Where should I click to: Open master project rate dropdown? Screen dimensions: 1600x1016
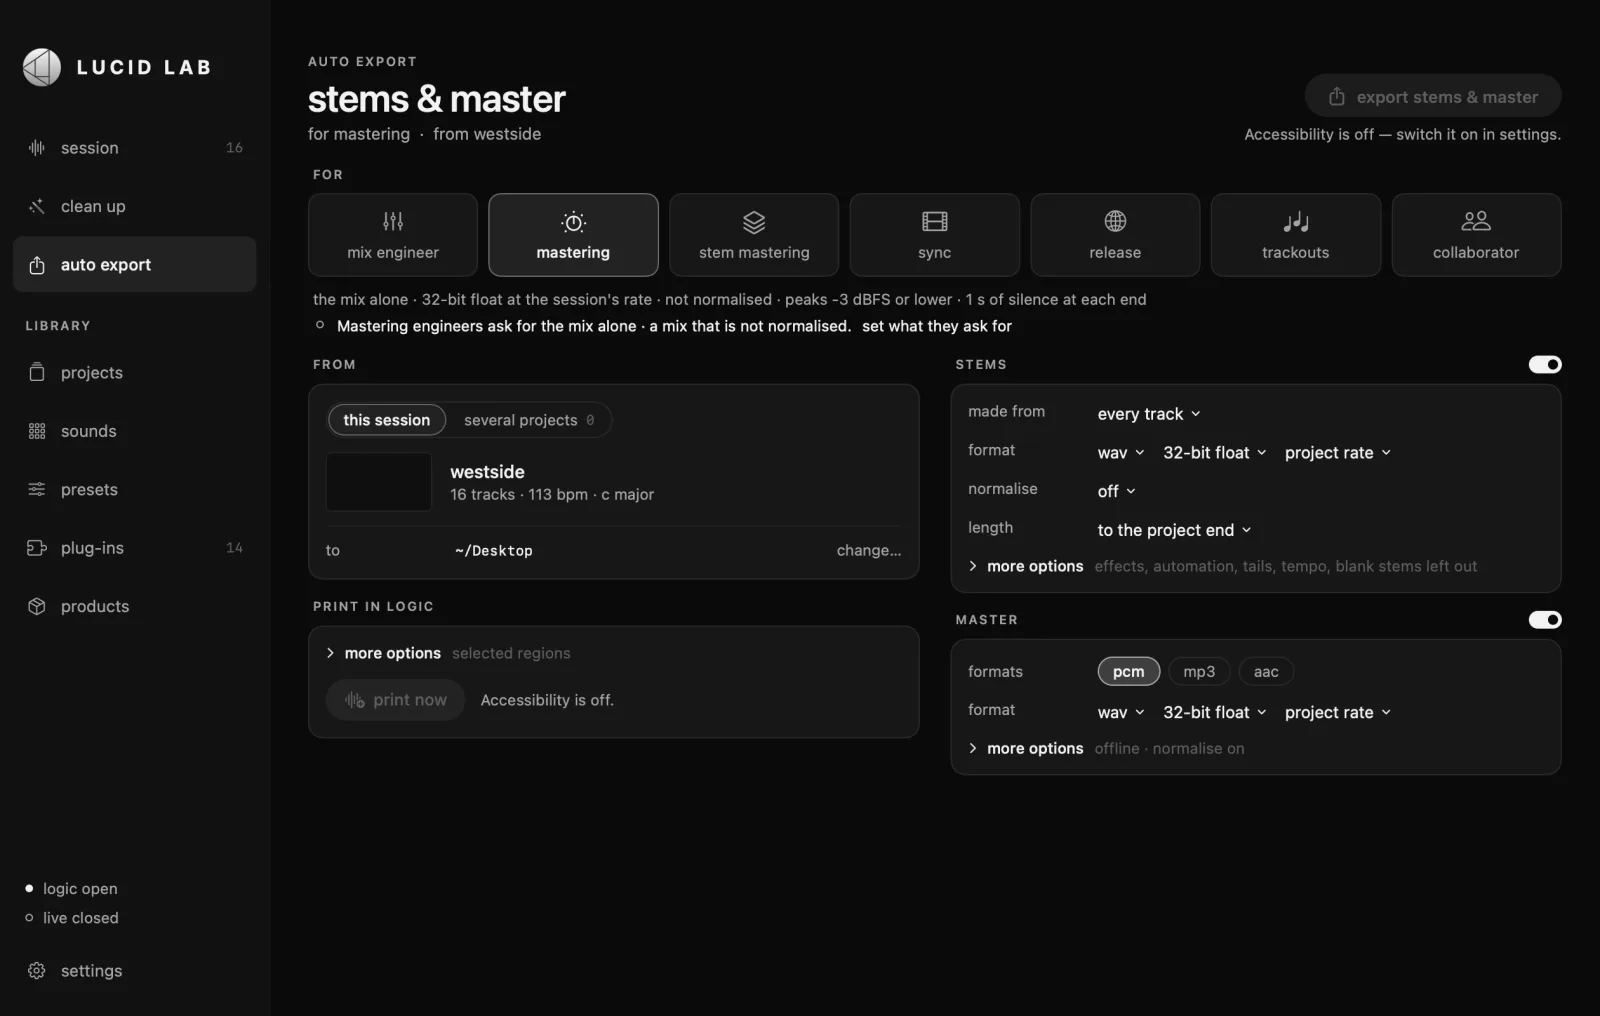(1338, 712)
